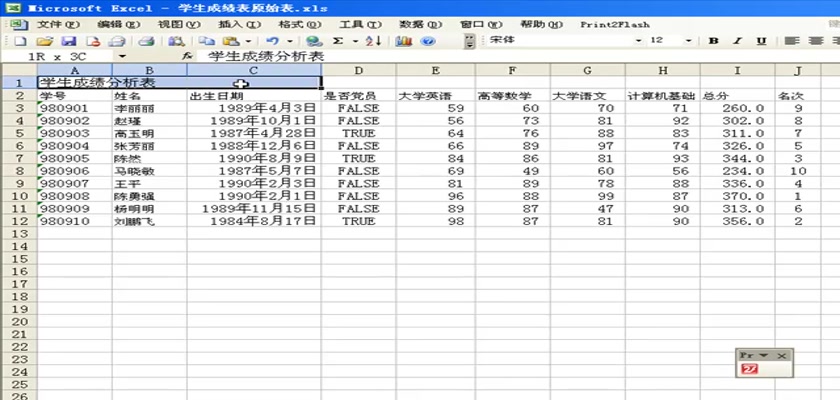
Task: Click the 名次 header cell
Action: tap(798, 95)
